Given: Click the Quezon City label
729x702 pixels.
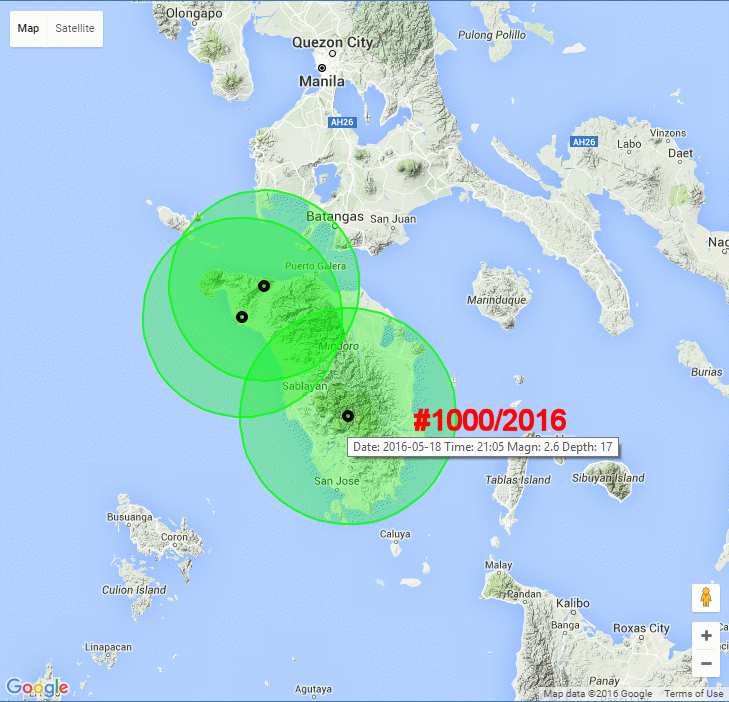Looking at the screenshot, I should click(x=332, y=43).
